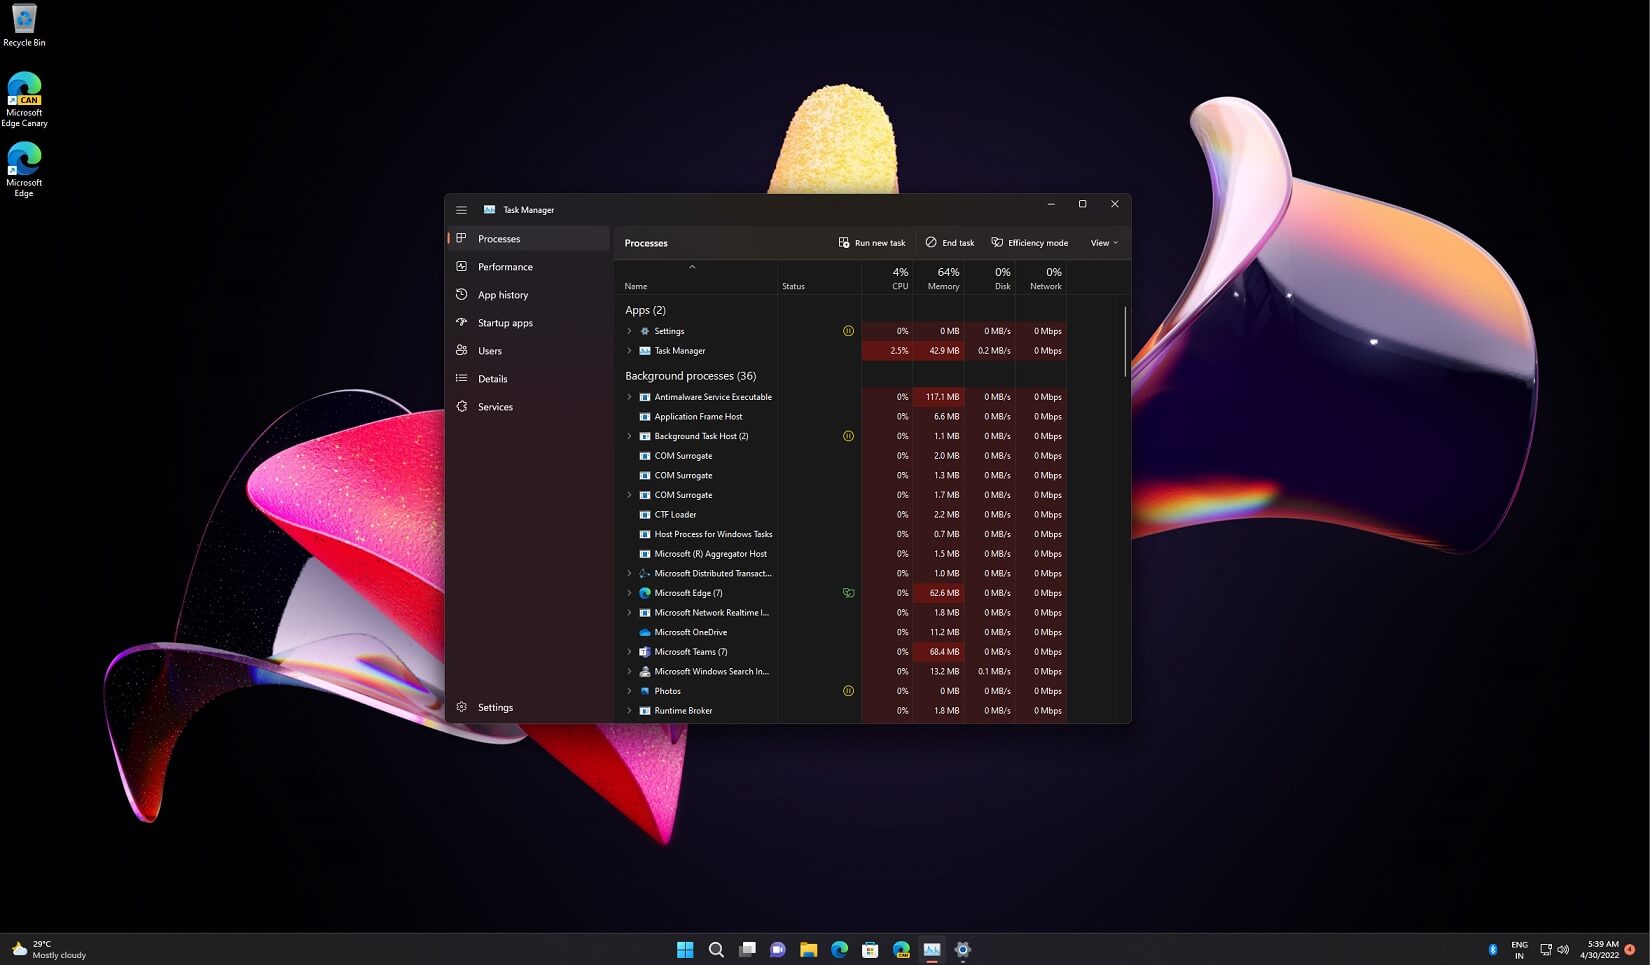The width and height of the screenshot is (1650, 965).
Task: Open the Startup apps section
Action: coord(505,322)
